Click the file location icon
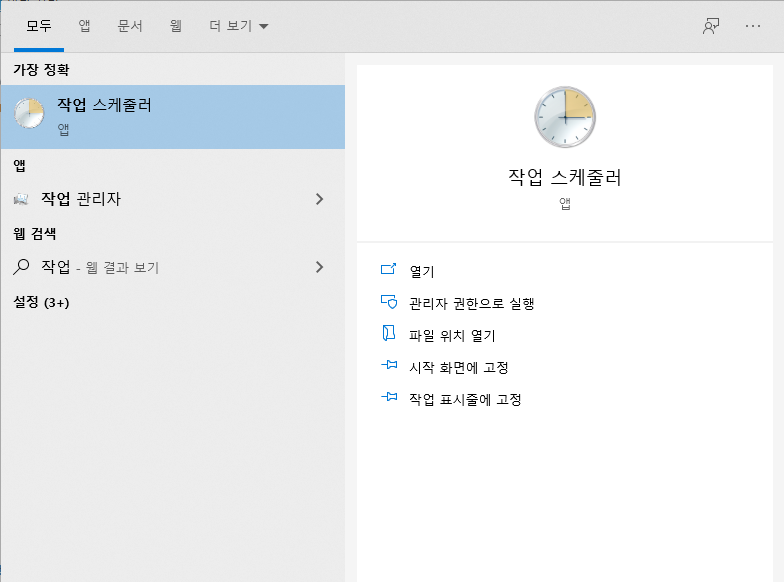The width and height of the screenshot is (784, 582). 388,333
